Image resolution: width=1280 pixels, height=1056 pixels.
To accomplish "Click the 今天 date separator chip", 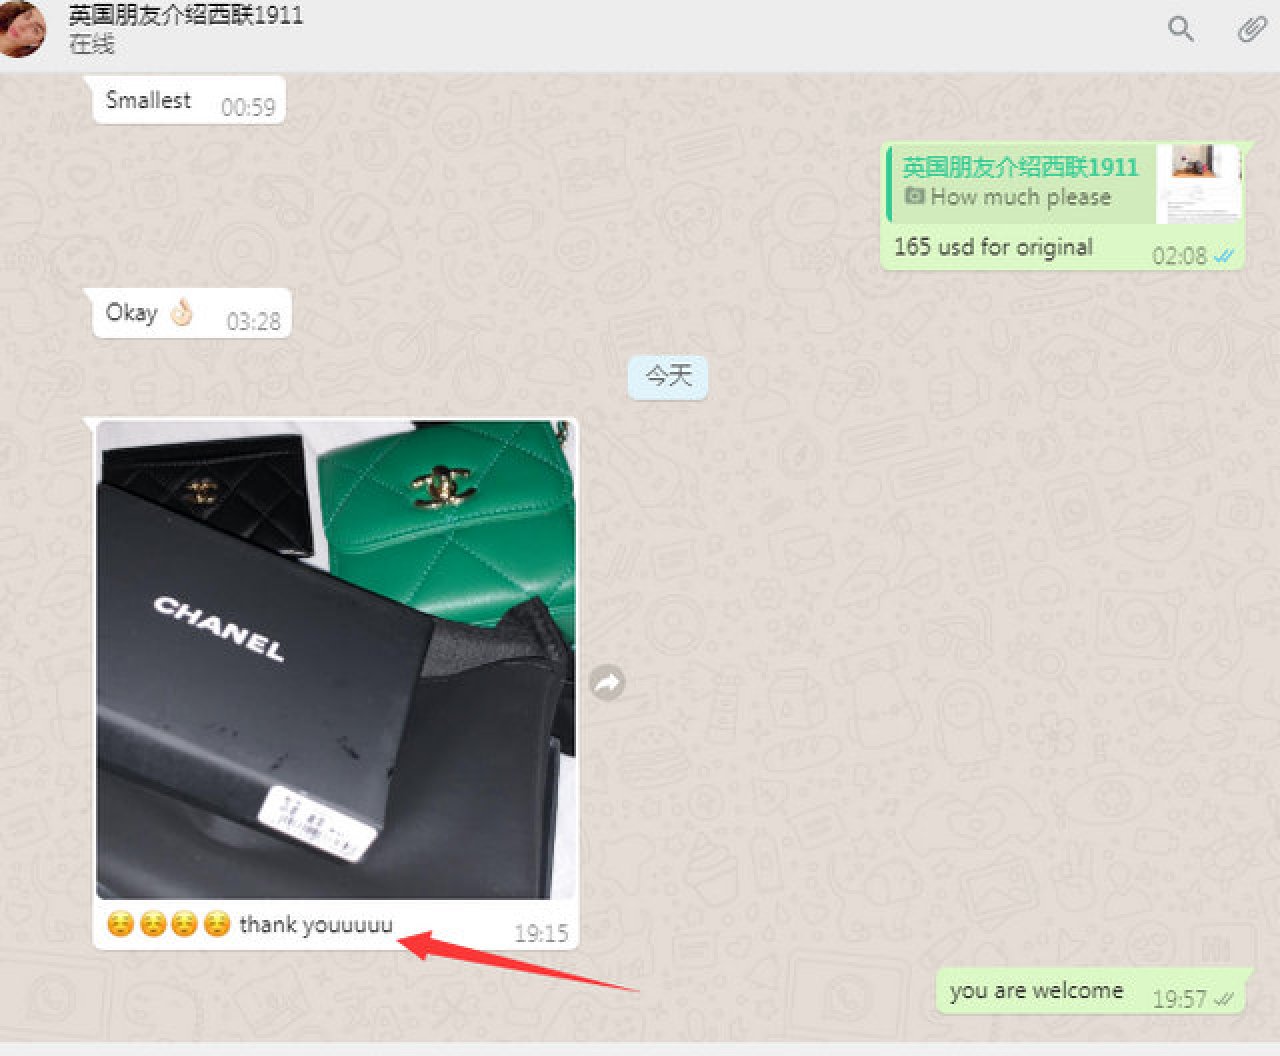I will (668, 377).
